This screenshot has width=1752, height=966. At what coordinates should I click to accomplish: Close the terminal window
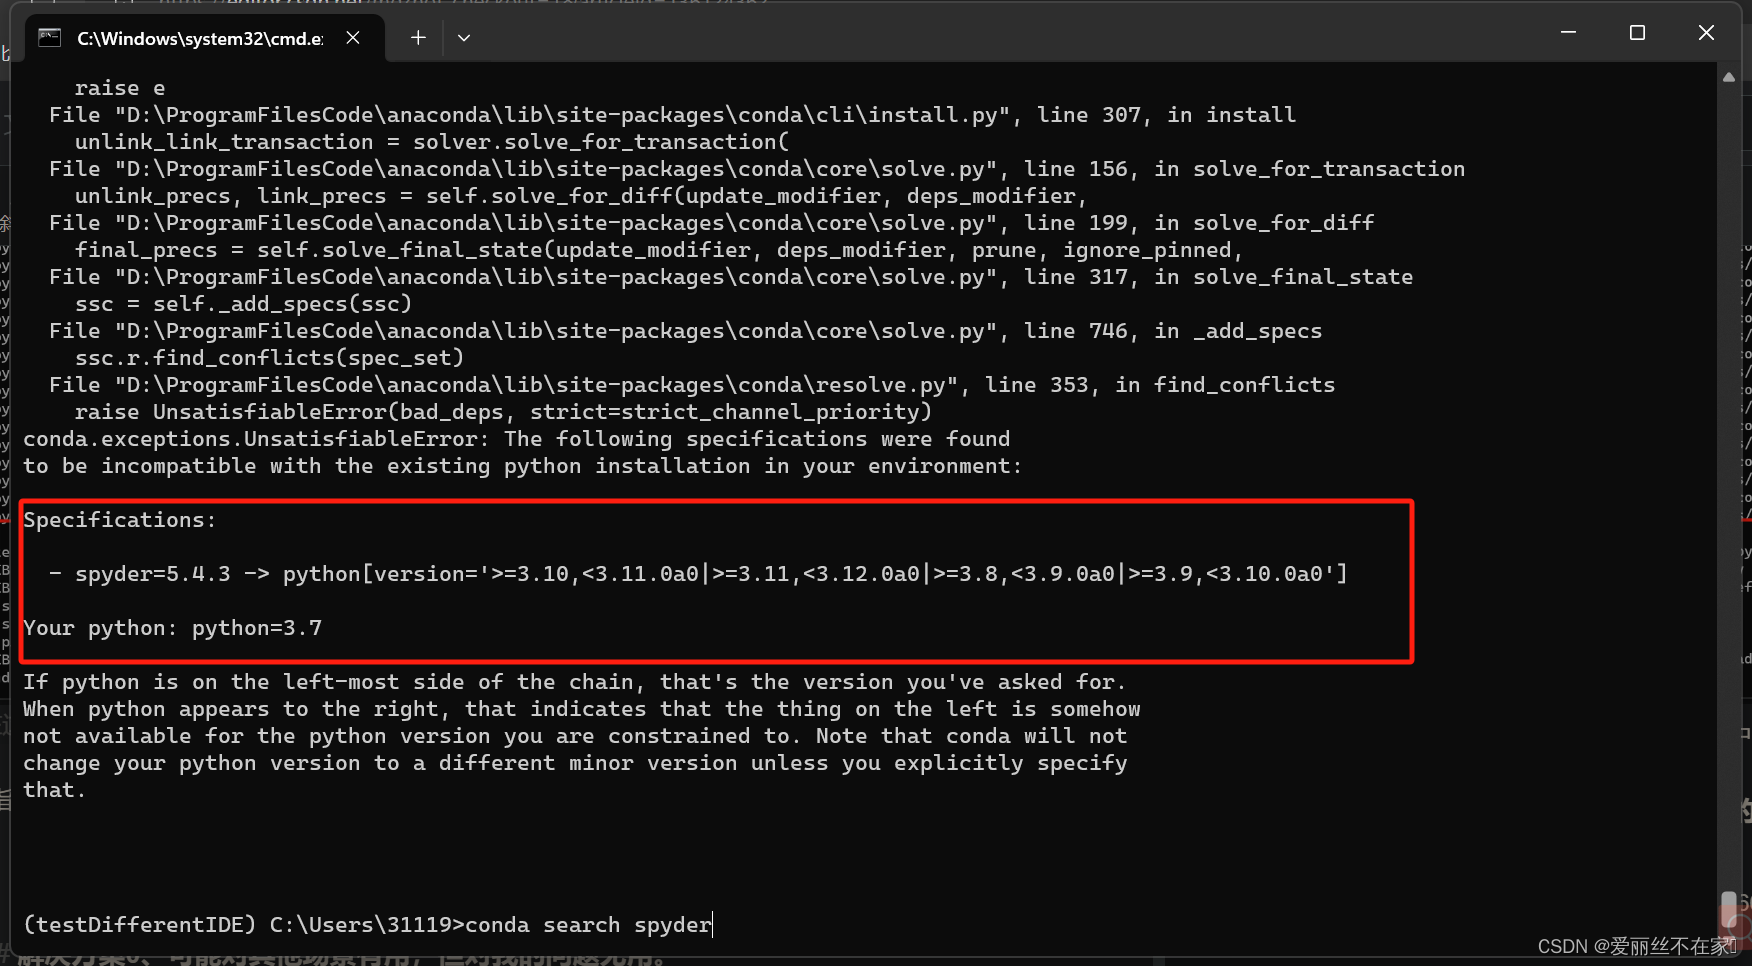(x=1706, y=33)
